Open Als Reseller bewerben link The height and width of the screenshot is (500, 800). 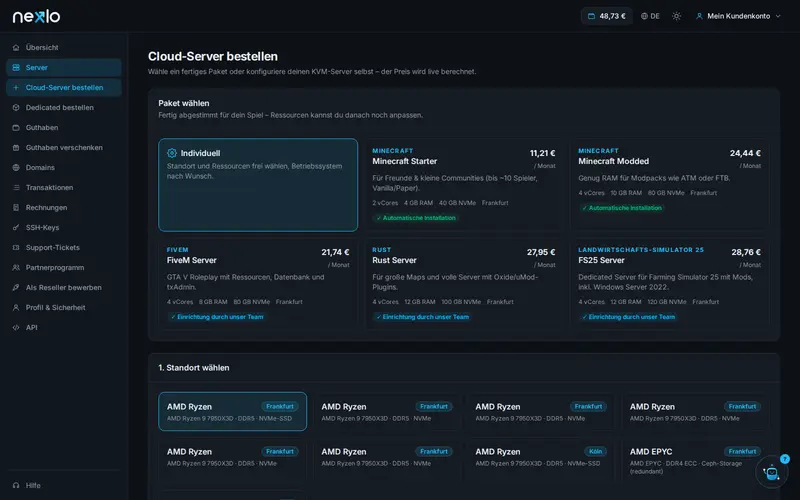[x=64, y=287]
